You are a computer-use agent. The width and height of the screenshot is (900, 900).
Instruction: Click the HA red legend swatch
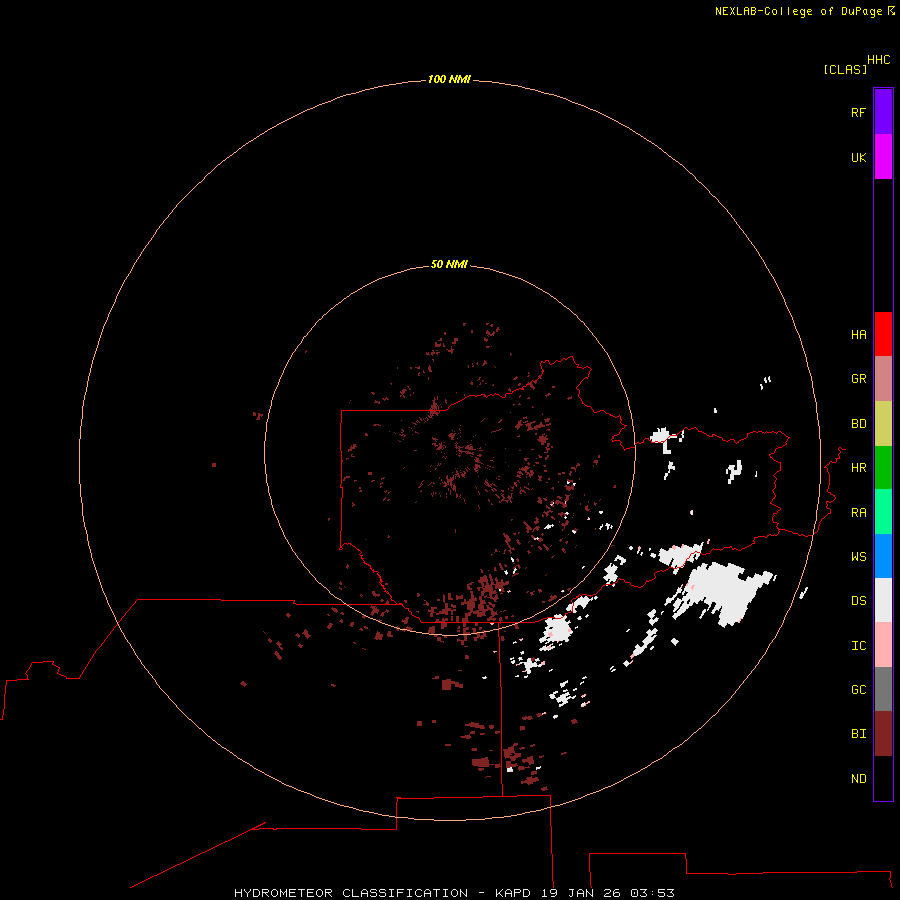click(883, 334)
